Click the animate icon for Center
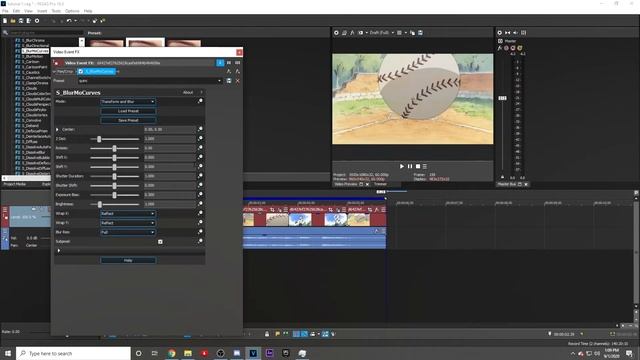Image resolution: width=640 pixels, height=360 pixels. (x=200, y=129)
